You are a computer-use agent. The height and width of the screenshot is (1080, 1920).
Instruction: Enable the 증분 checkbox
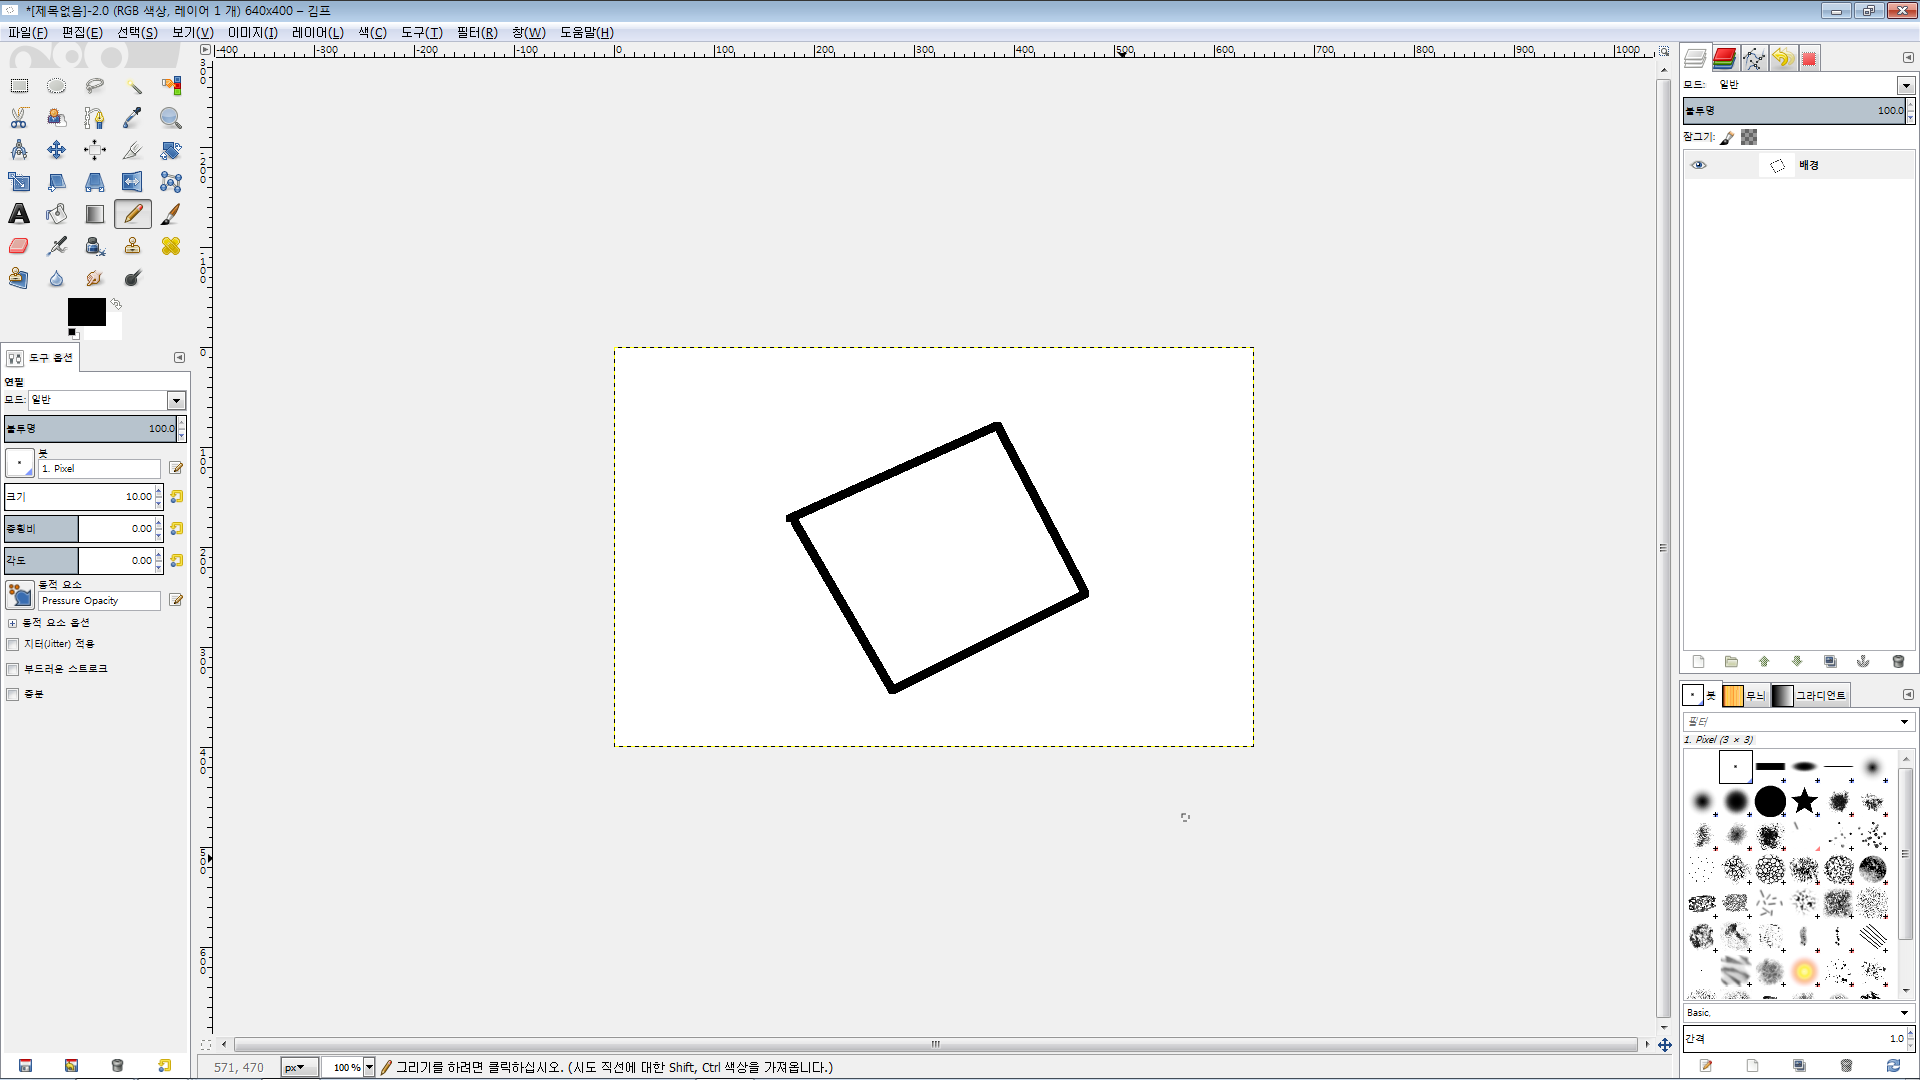tap(13, 694)
